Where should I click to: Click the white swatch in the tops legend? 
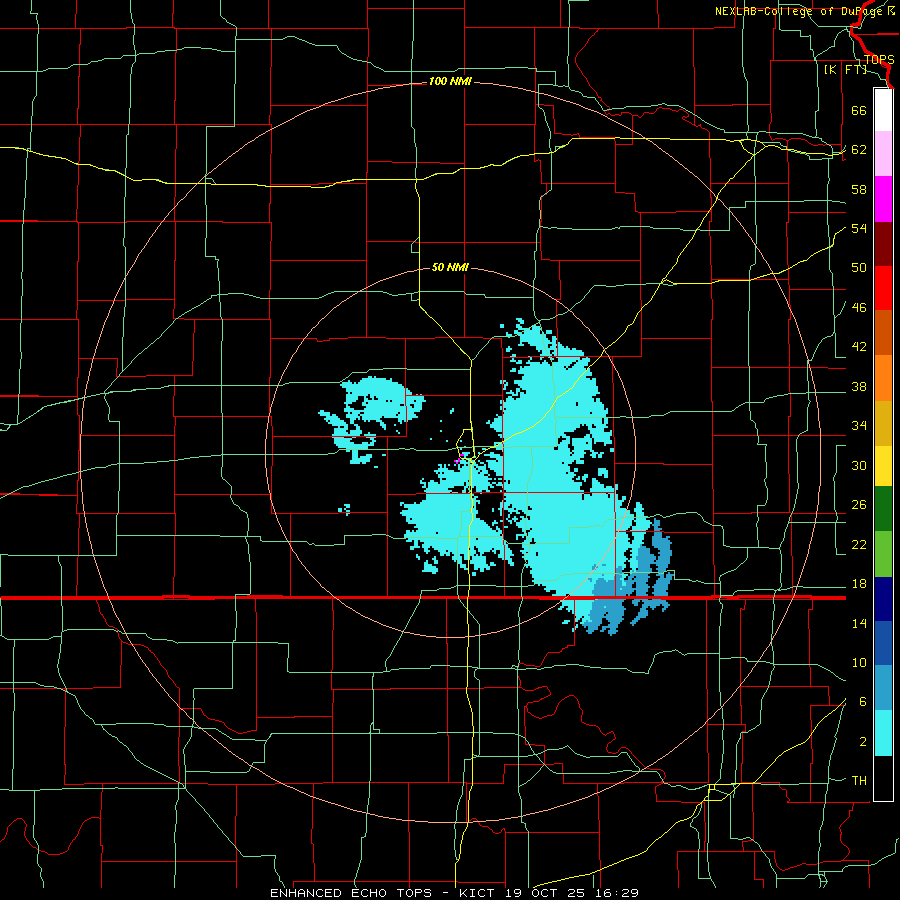pos(883,110)
